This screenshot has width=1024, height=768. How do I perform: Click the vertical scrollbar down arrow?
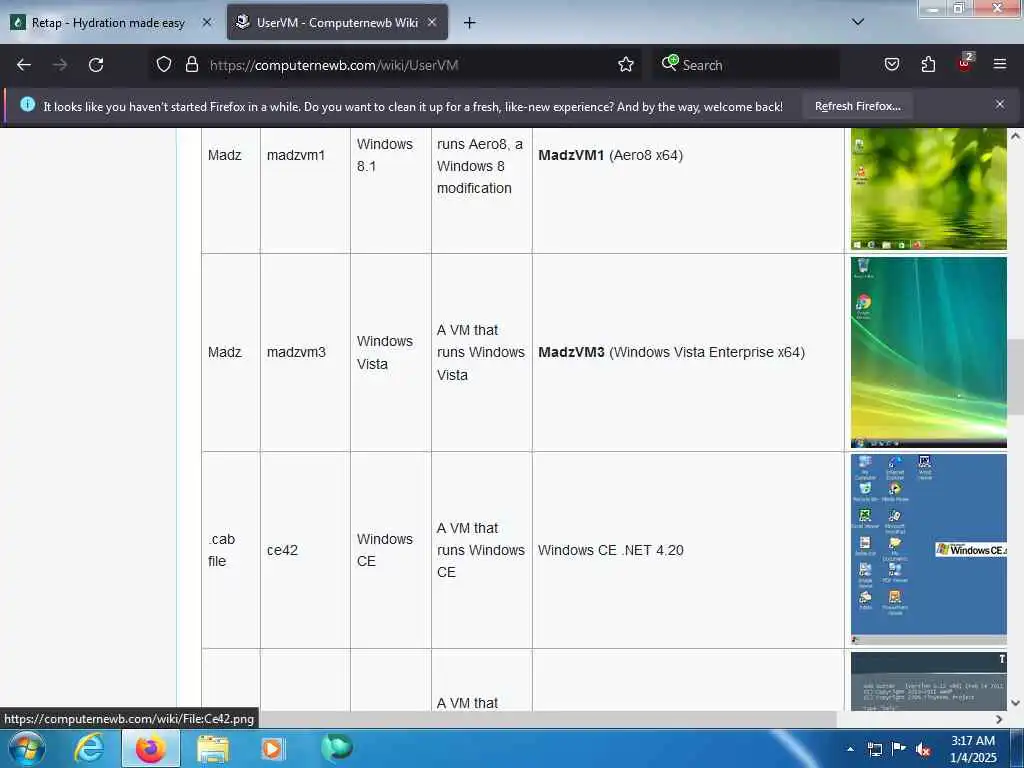(1016, 703)
